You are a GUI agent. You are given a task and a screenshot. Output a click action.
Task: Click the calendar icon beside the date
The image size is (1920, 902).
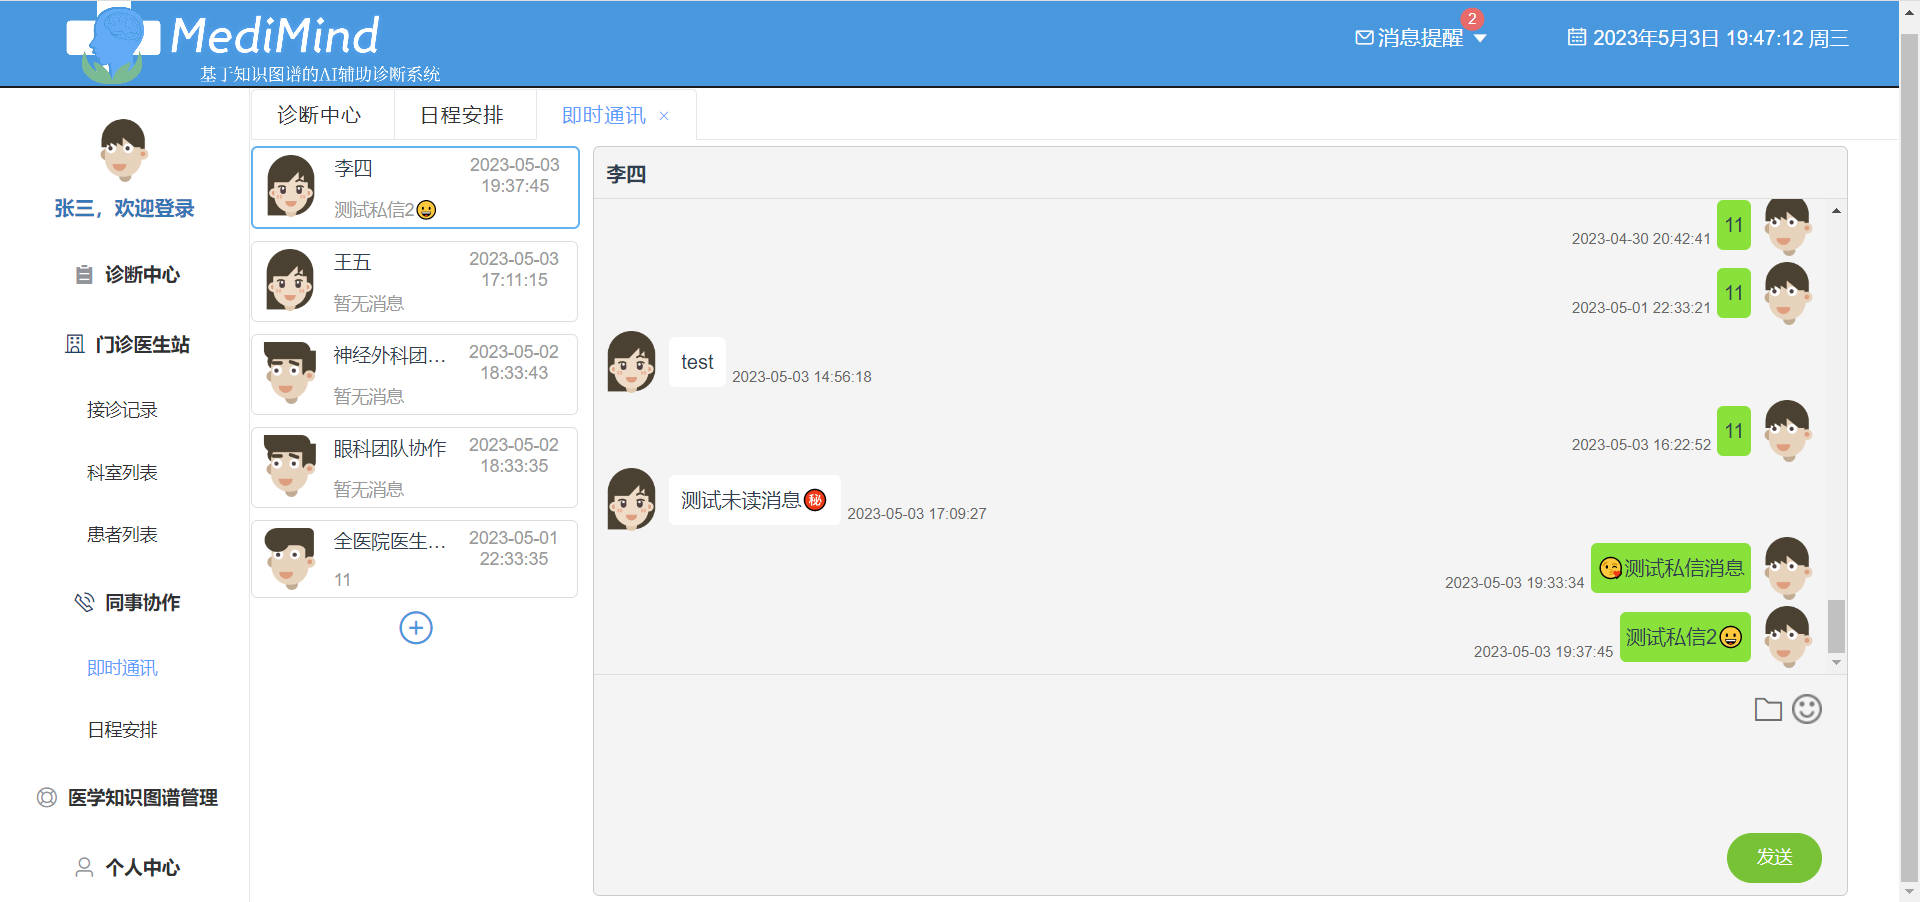tap(1578, 37)
